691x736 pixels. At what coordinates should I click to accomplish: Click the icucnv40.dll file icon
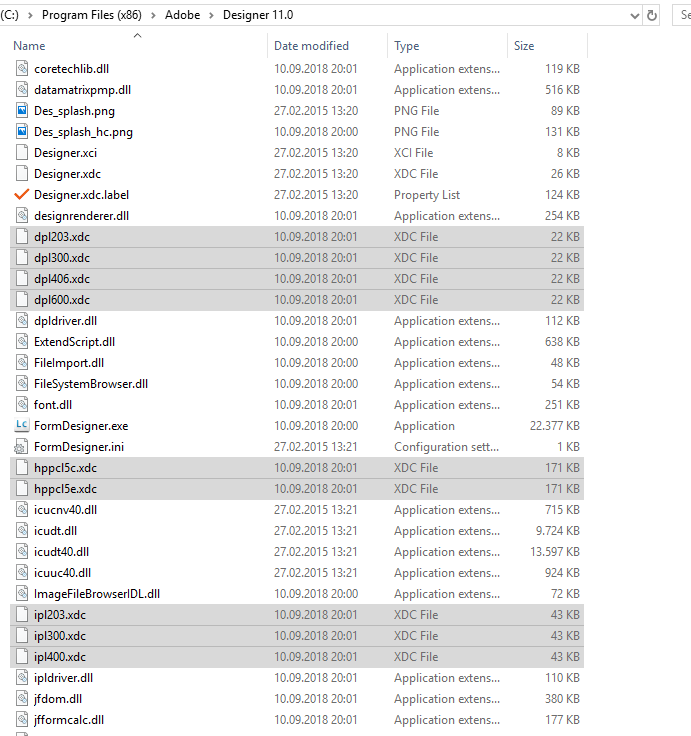[x=22, y=510]
